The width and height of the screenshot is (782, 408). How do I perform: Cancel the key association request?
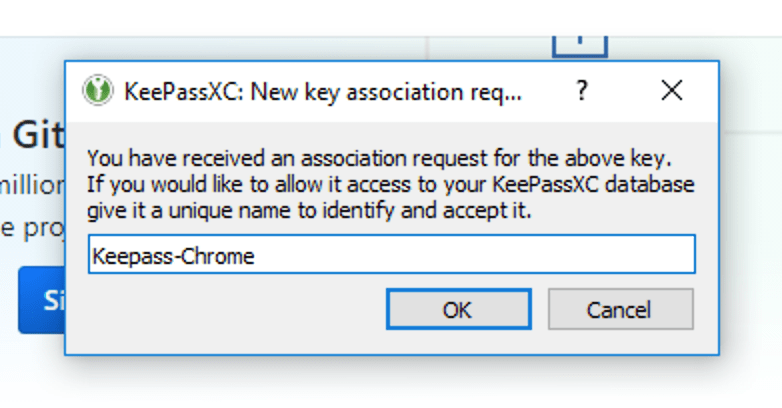(x=620, y=309)
